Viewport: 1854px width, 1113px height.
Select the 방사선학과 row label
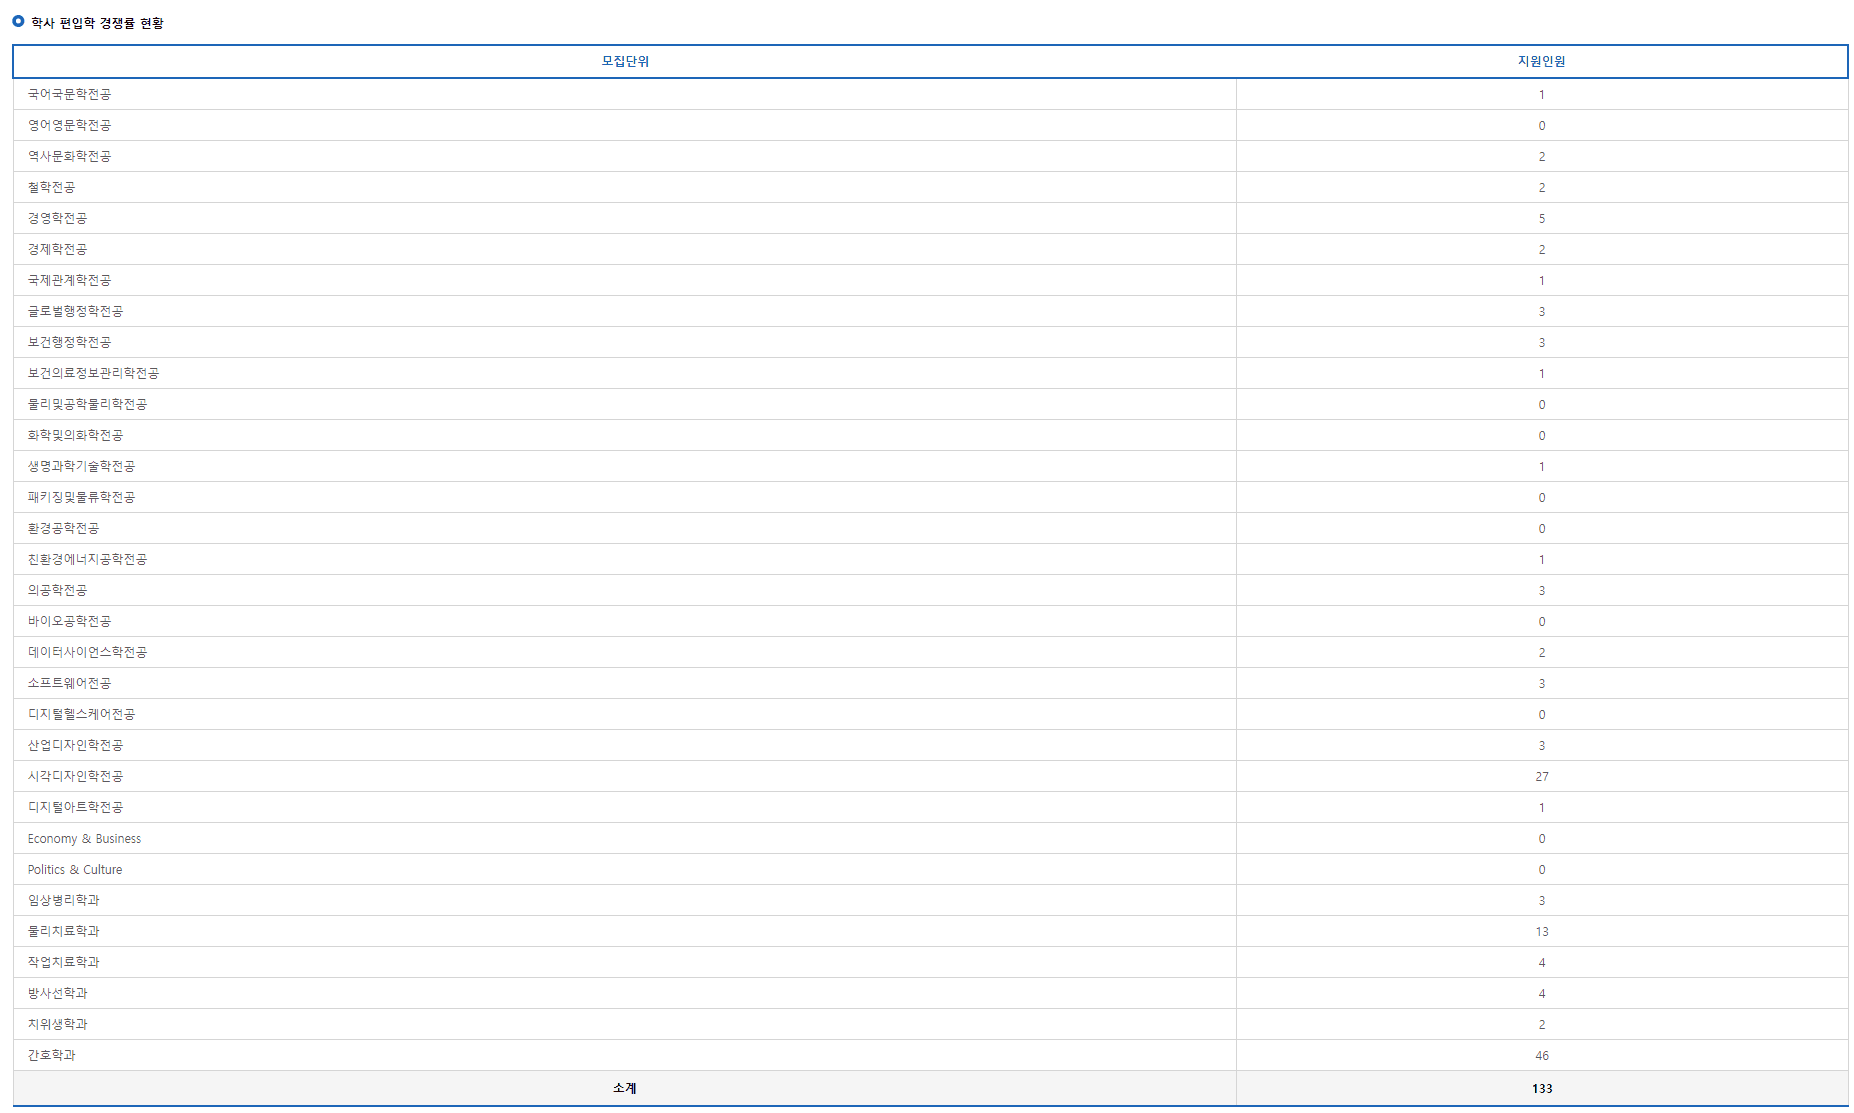pyautogui.click(x=57, y=993)
